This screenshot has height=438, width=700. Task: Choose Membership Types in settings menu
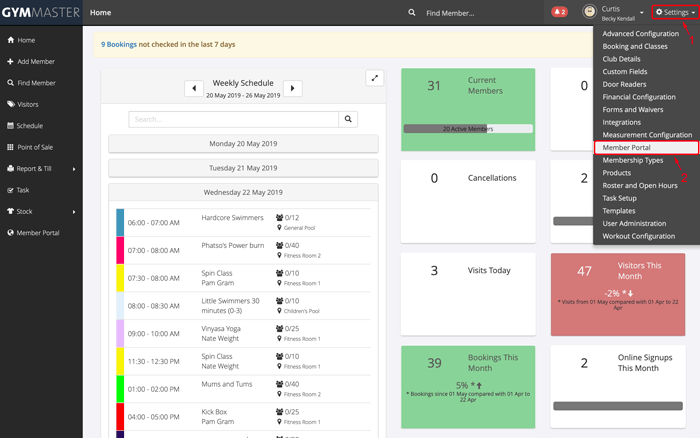coord(632,160)
